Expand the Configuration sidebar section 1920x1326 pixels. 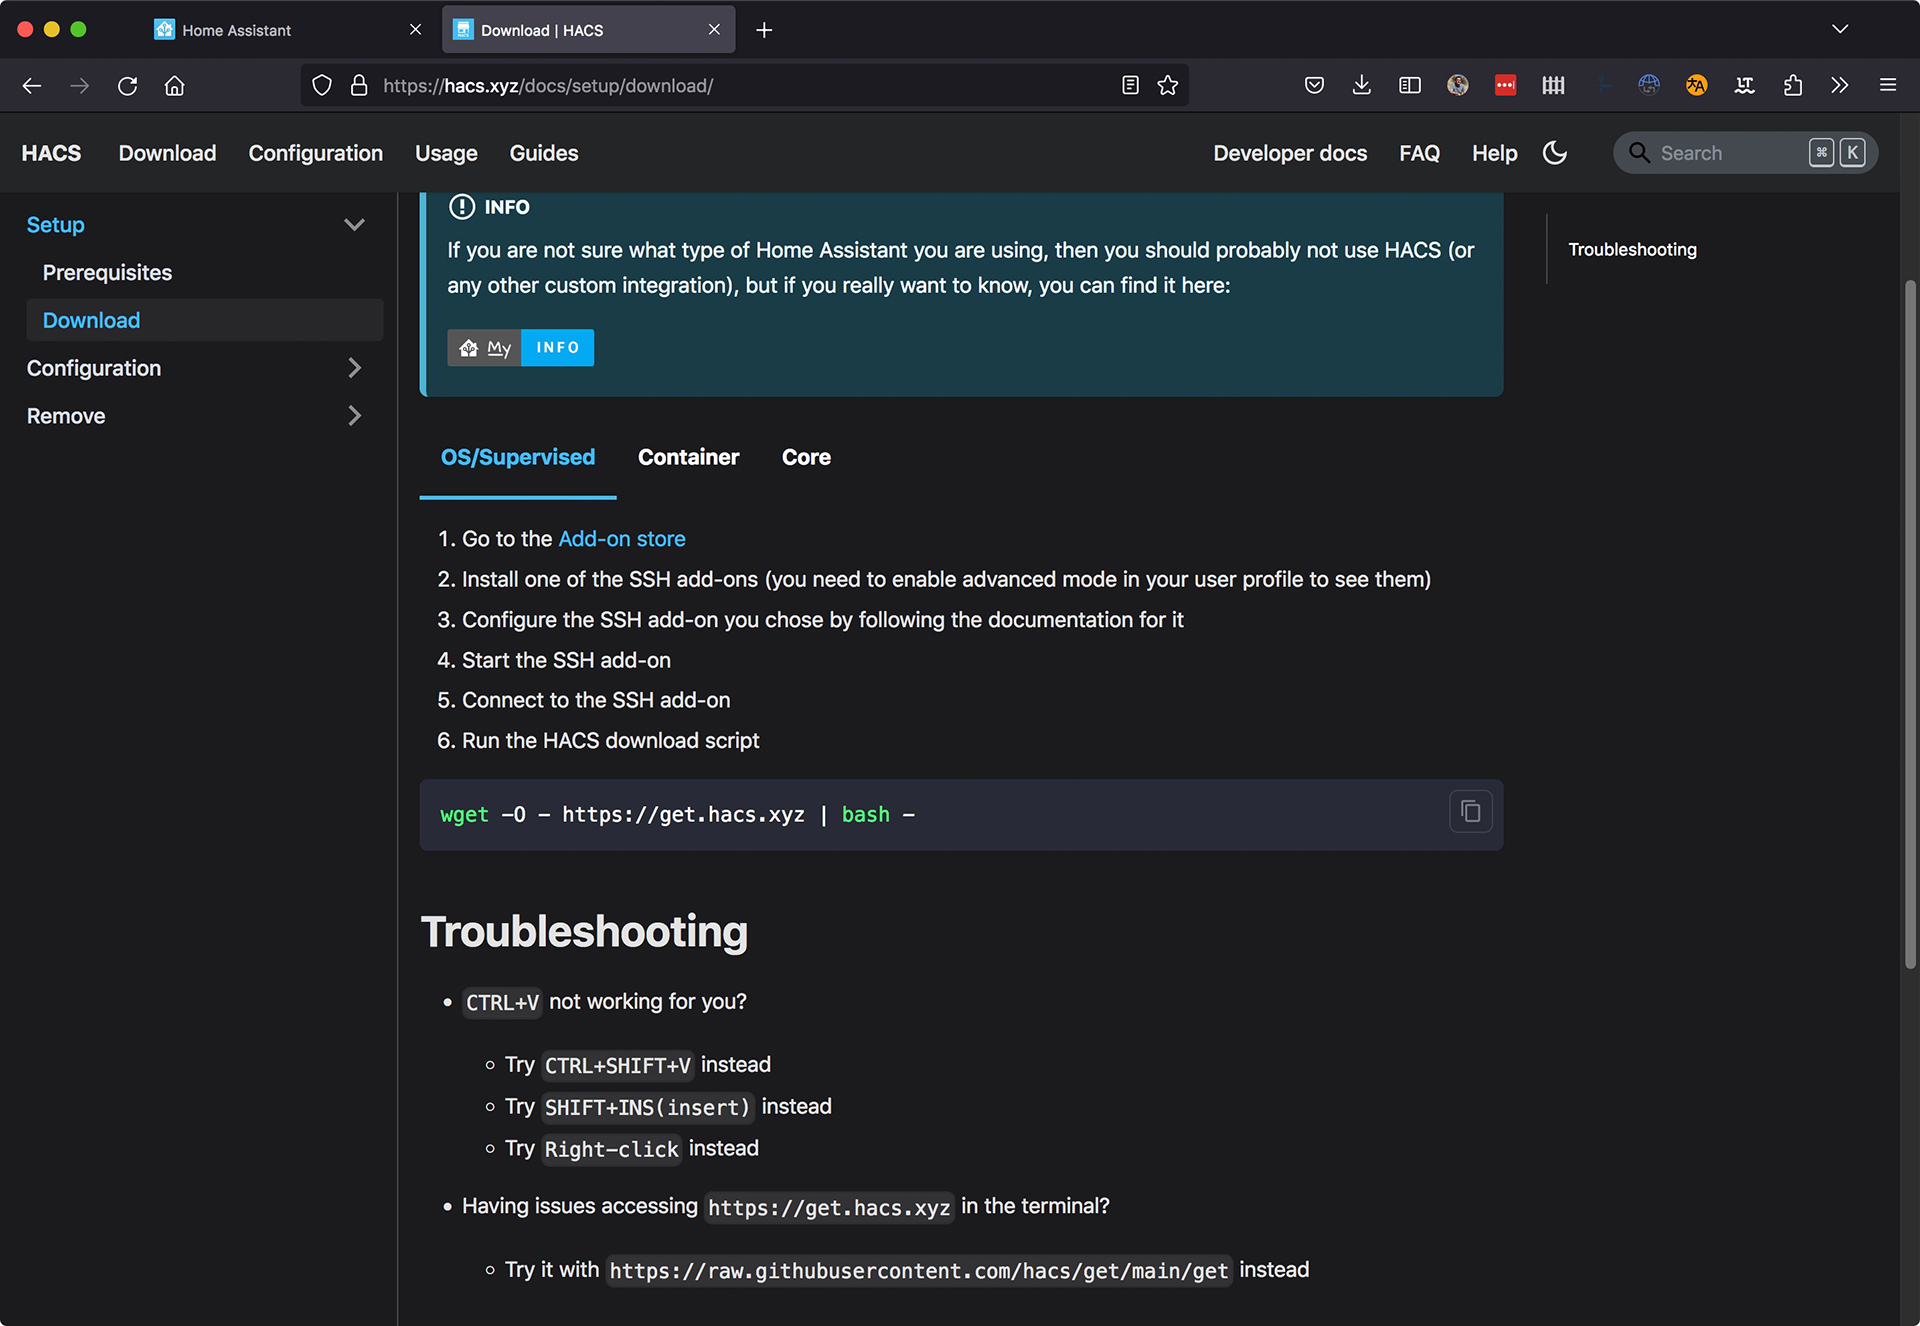click(354, 368)
